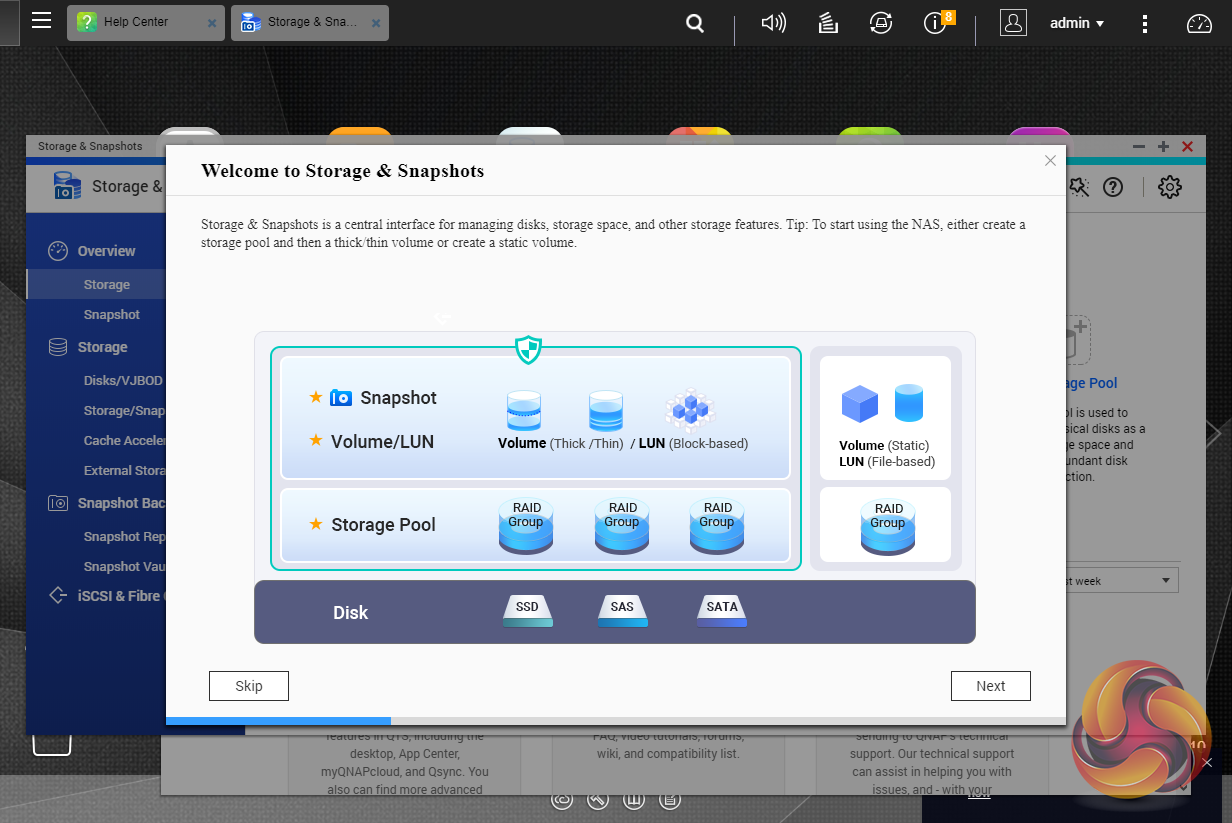Click the thin volume cylinder icon
The image size is (1232, 823).
pos(606,410)
